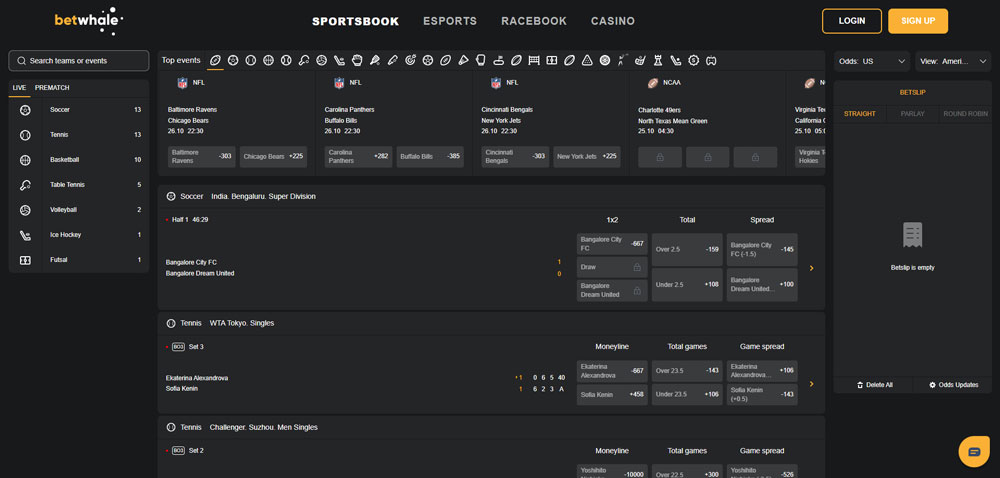Viewport: 1000px width, 478px height.
Task: Open the Odds format dropdown
Action: (872, 61)
